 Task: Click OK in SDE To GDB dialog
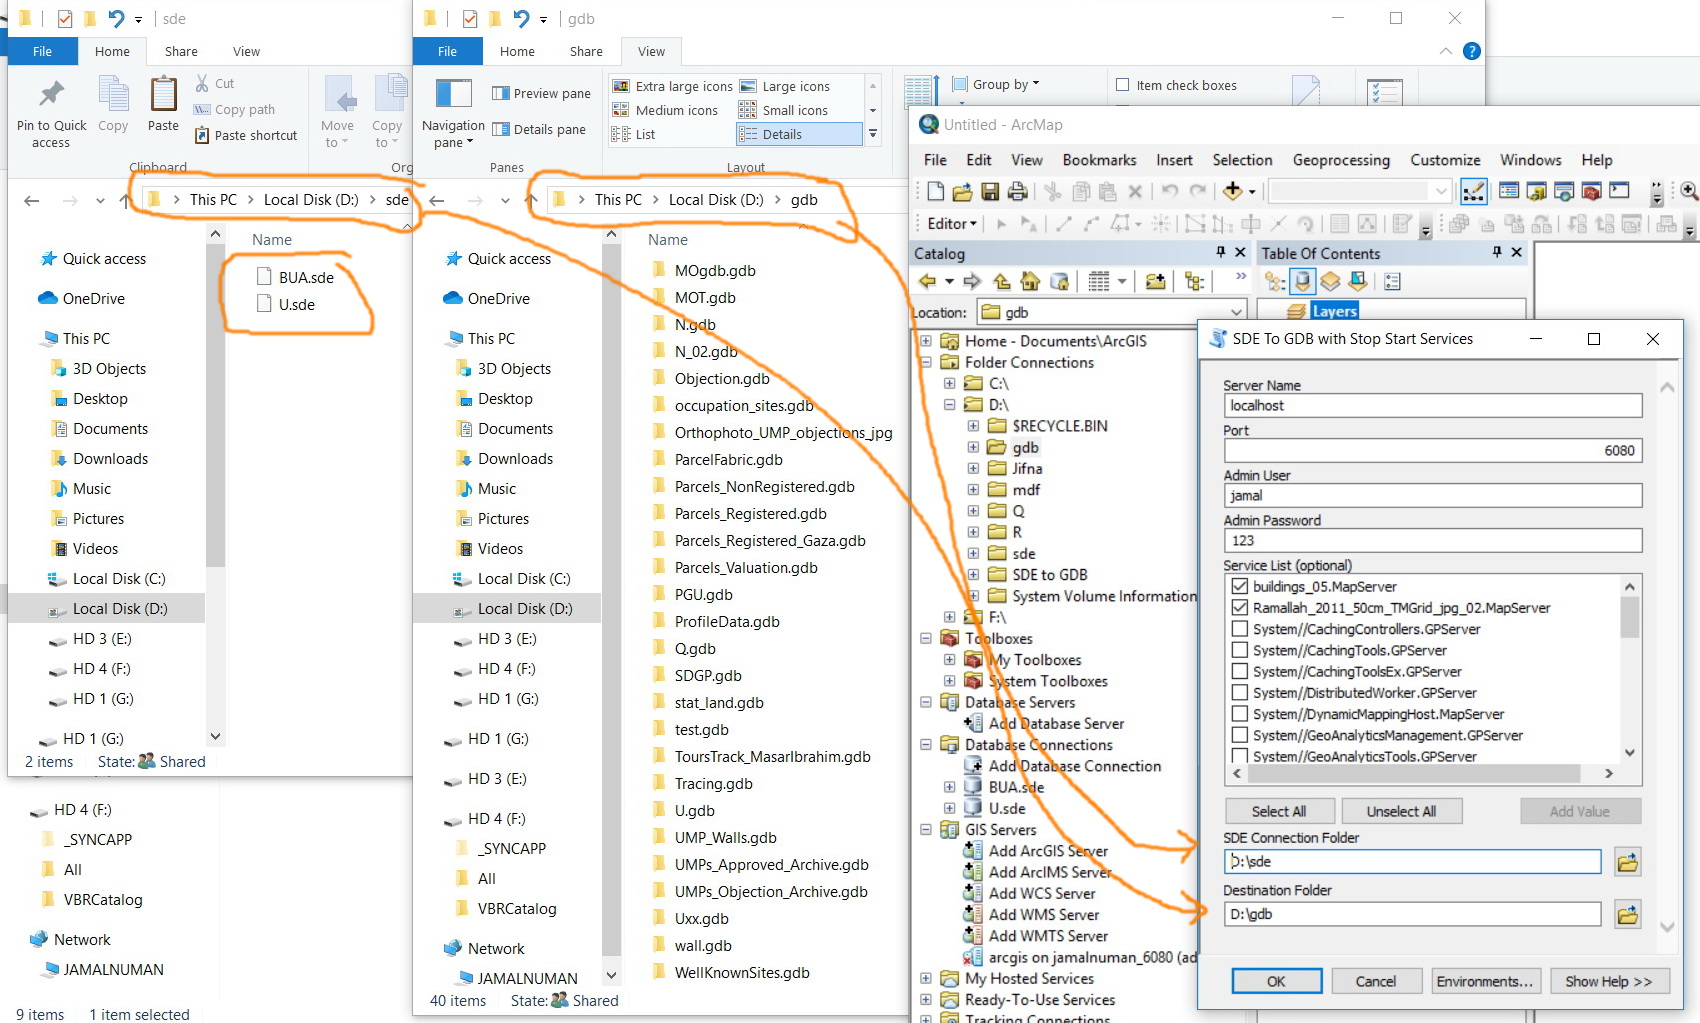click(1276, 981)
